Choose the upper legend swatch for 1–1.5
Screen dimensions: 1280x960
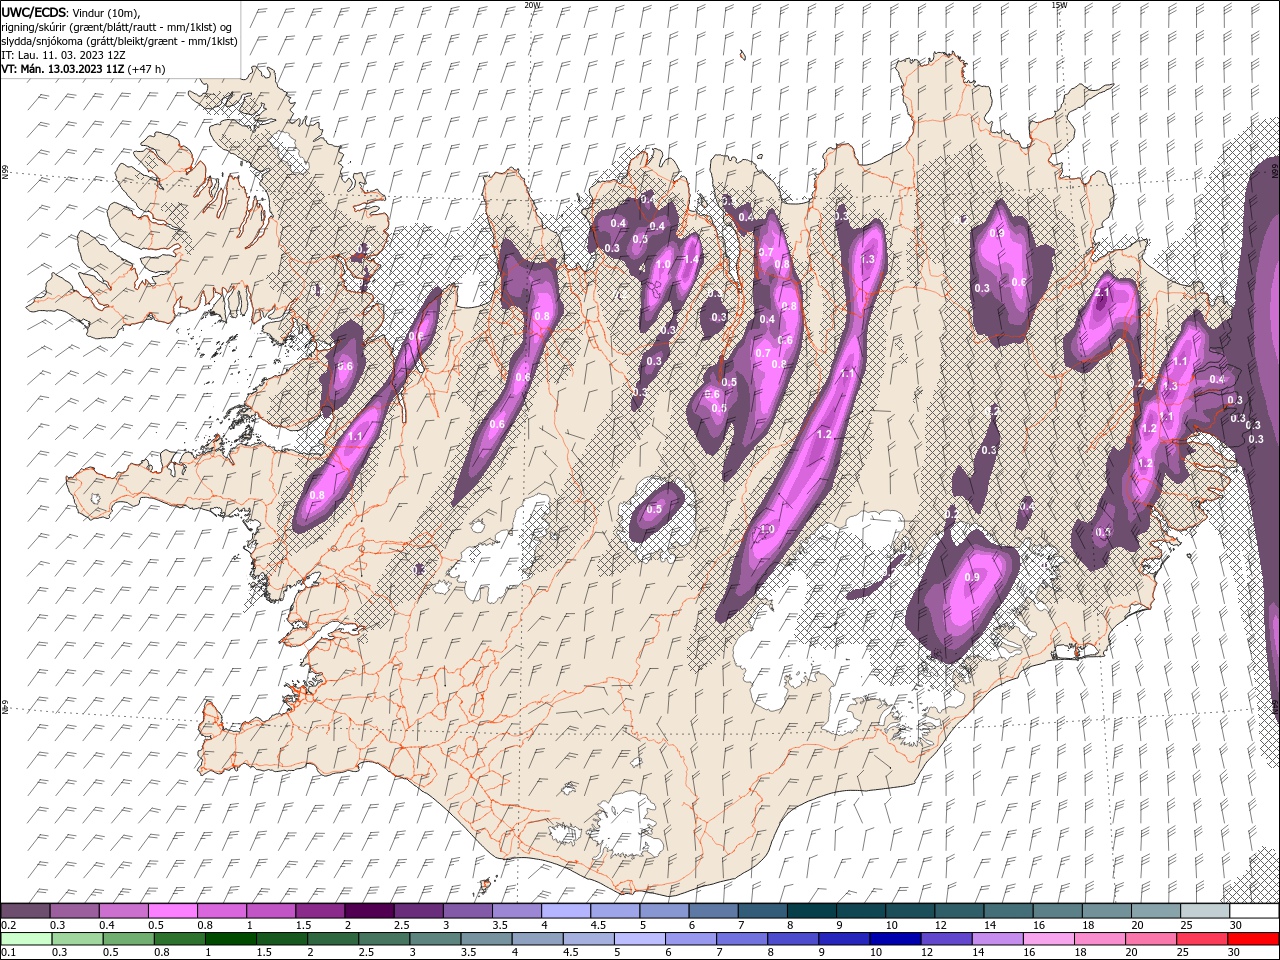click(271, 911)
